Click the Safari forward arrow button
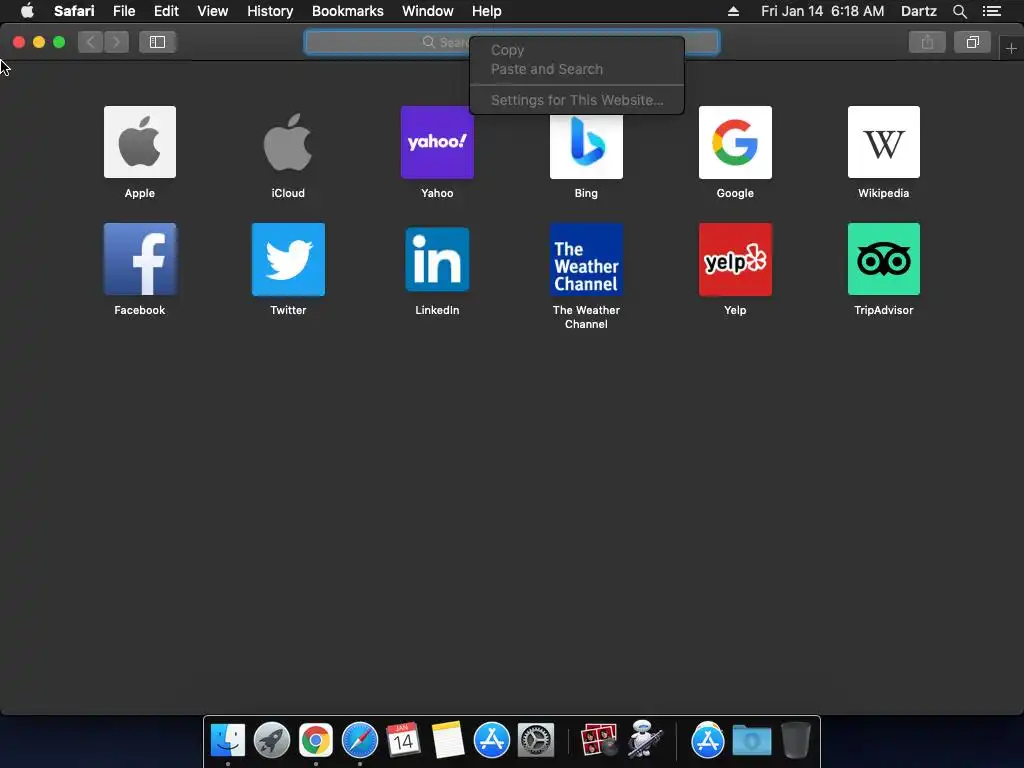The width and height of the screenshot is (1024, 768). click(x=116, y=42)
